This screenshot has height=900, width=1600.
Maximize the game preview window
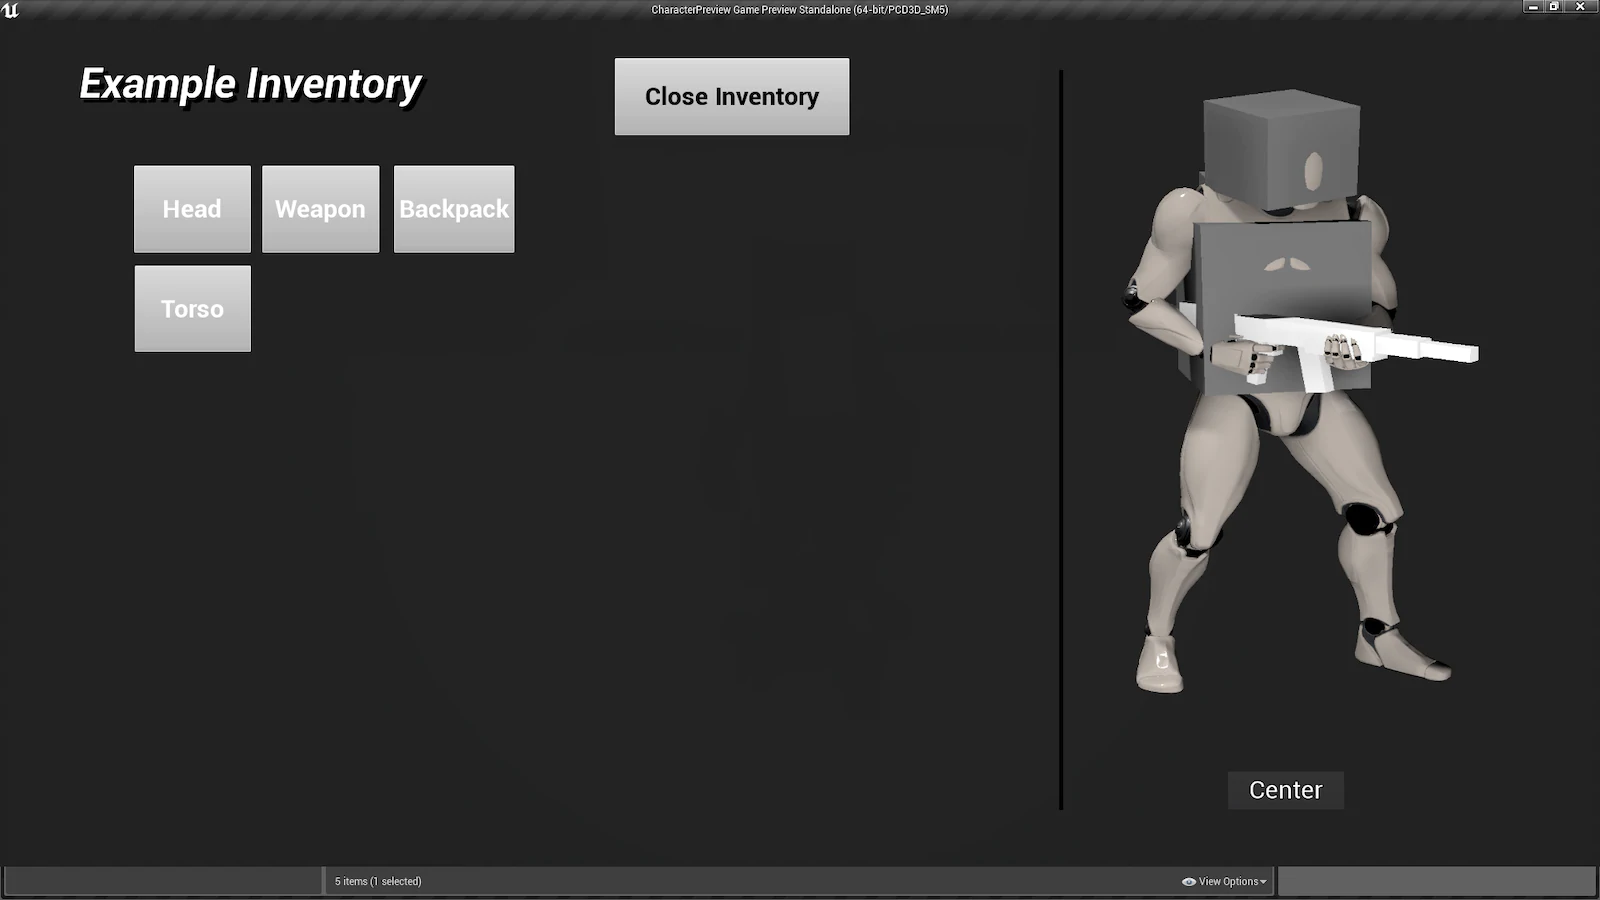[1554, 7]
